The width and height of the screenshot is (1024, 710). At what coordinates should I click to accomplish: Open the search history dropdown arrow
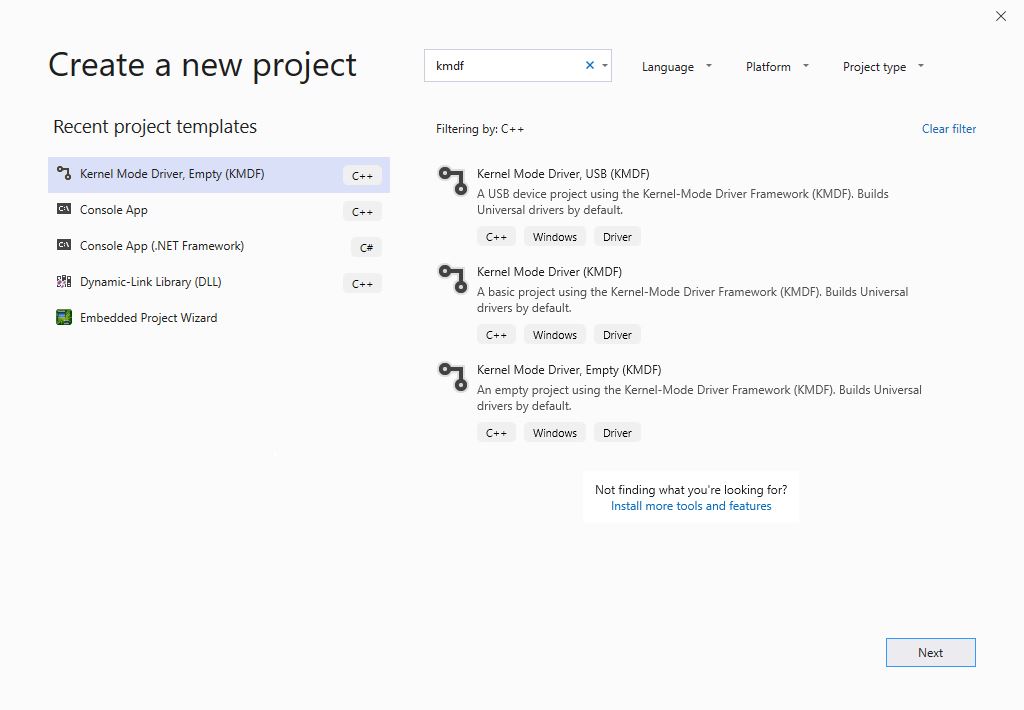click(x=605, y=65)
